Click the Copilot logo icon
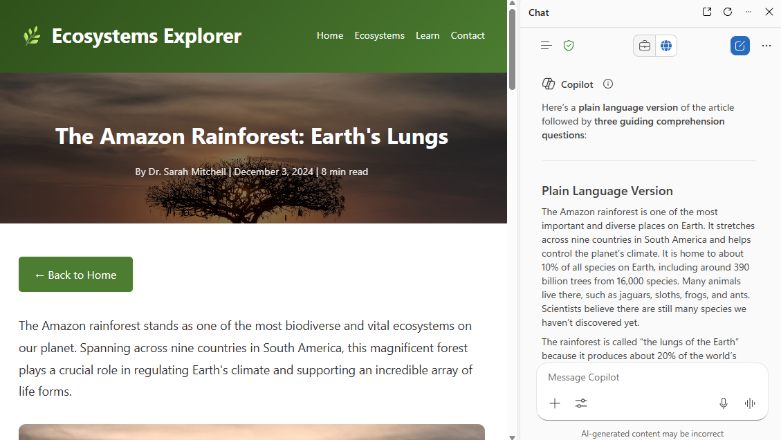The height and width of the screenshot is (440, 781). pos(548,84)
